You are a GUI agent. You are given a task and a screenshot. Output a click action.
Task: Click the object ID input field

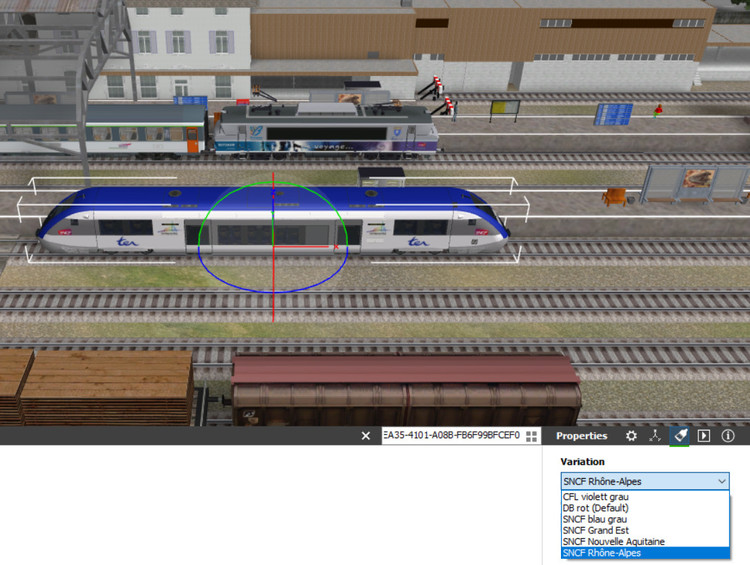tap(452, 435)
